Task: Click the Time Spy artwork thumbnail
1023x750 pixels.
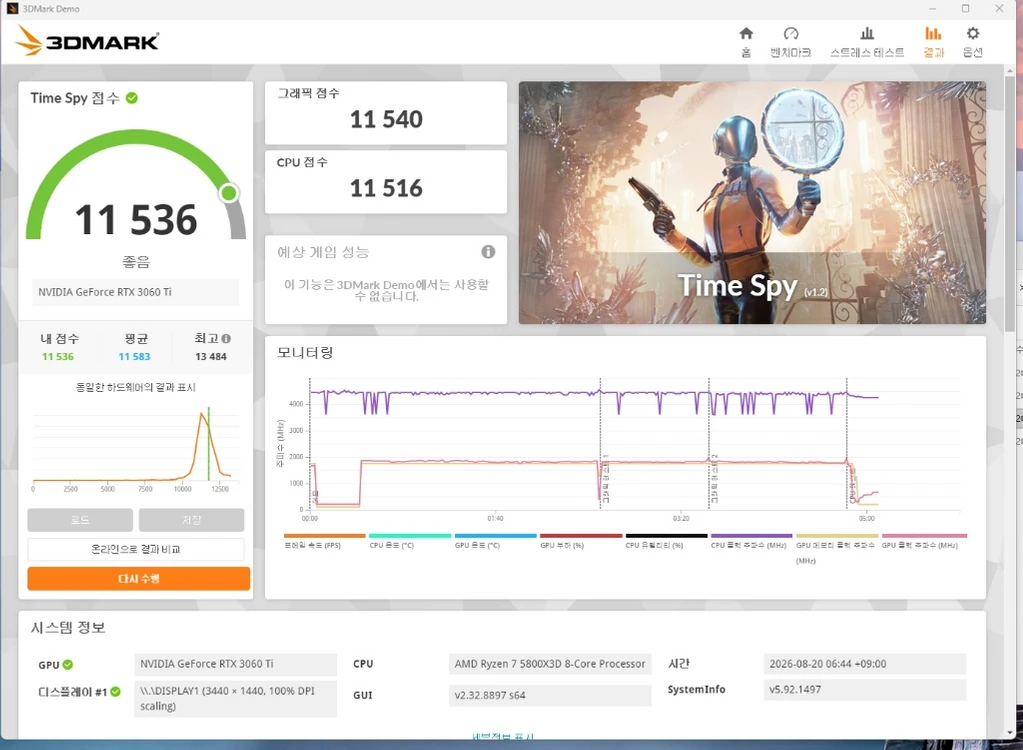Action: [x=752, y=202]
